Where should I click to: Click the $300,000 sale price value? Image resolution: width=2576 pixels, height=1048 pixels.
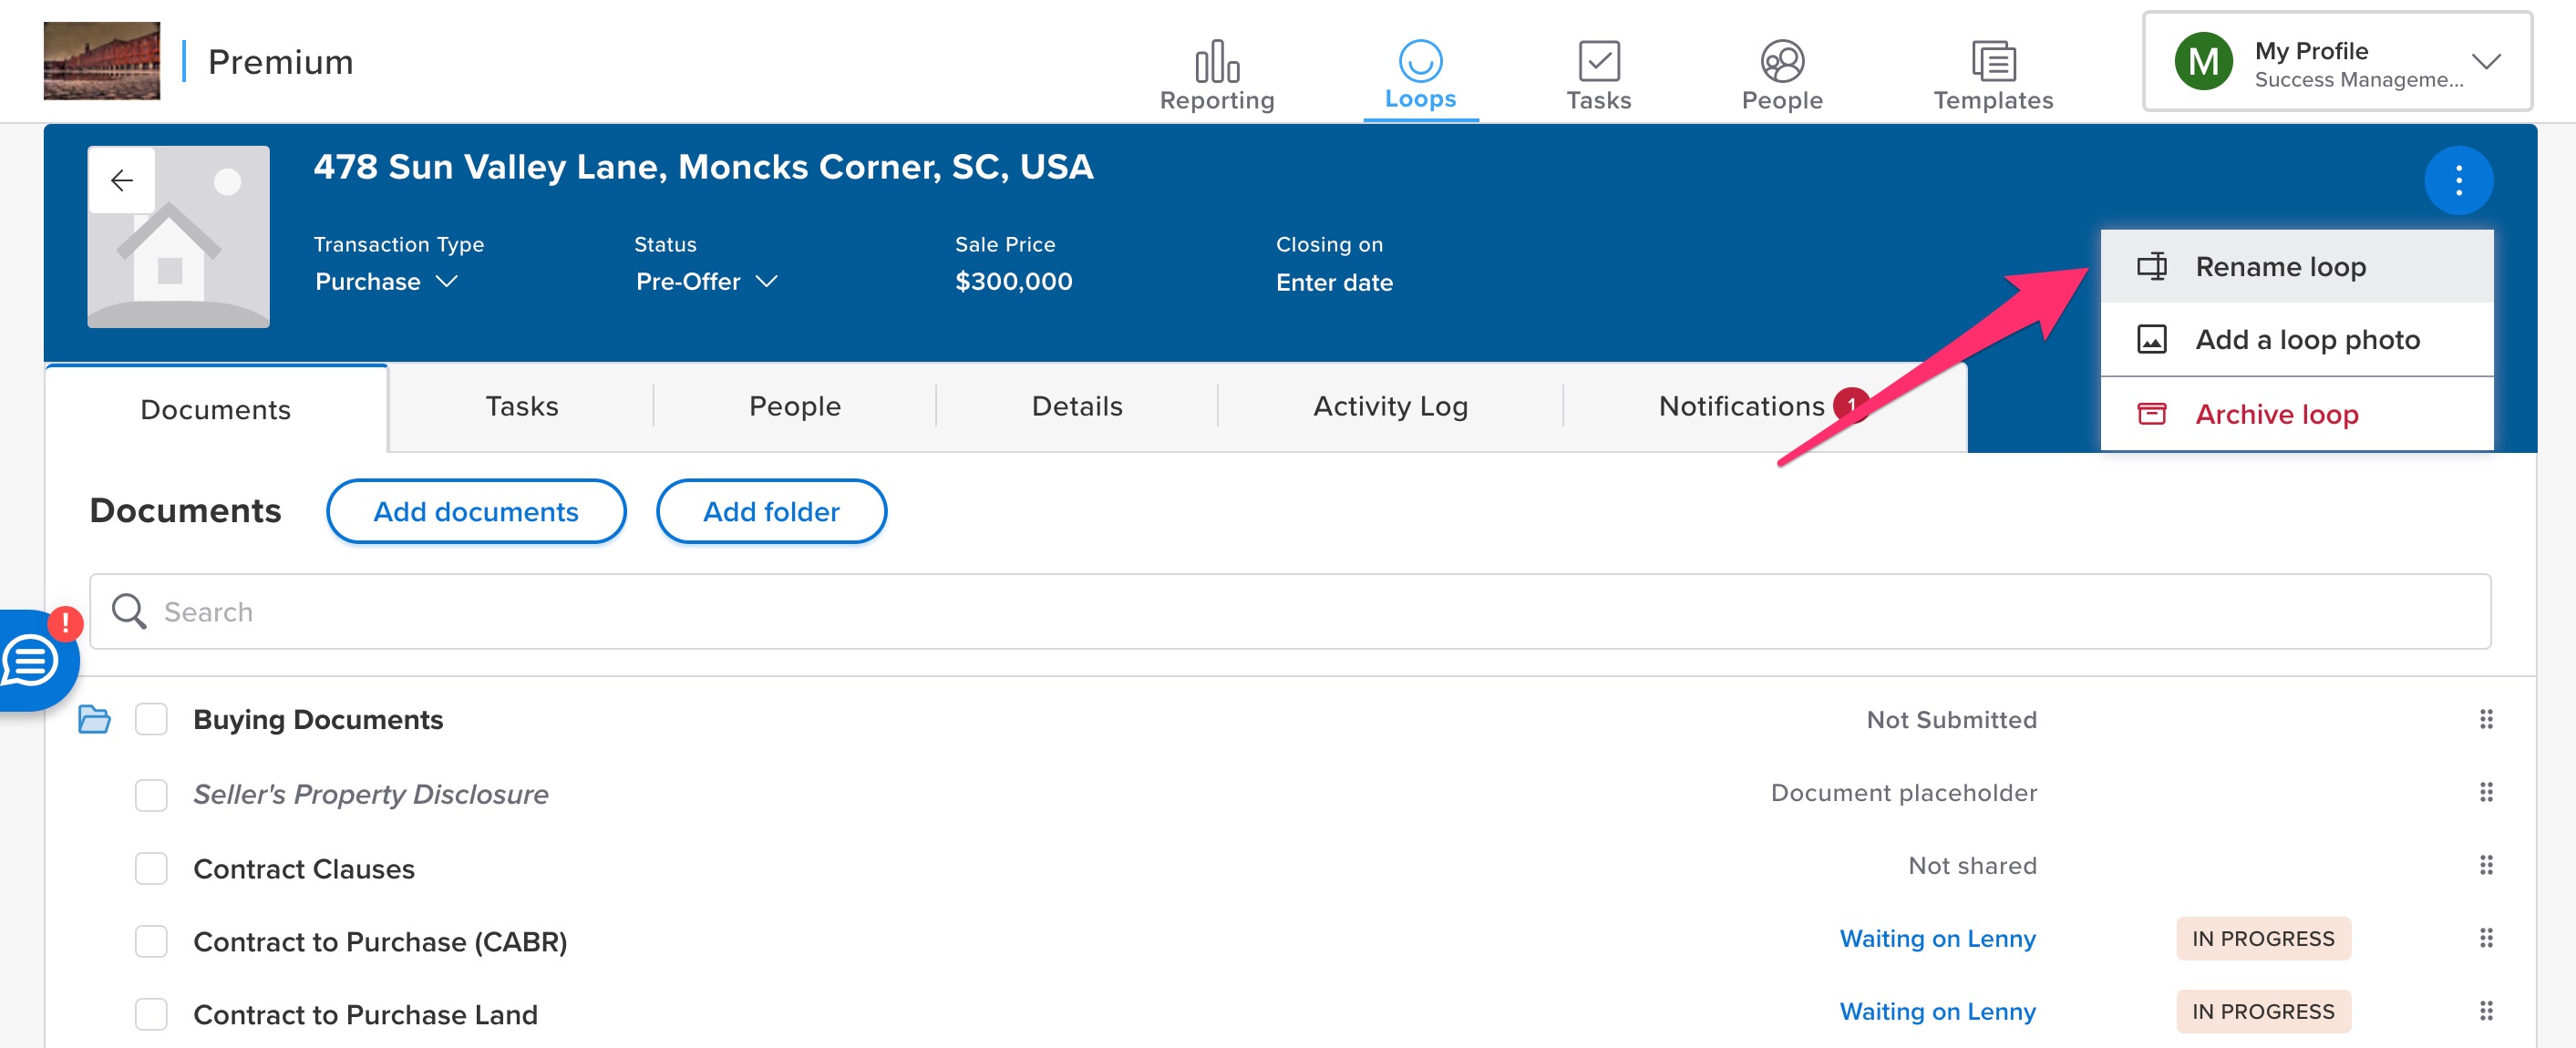pyautogui.click(x=1014, y=282)
